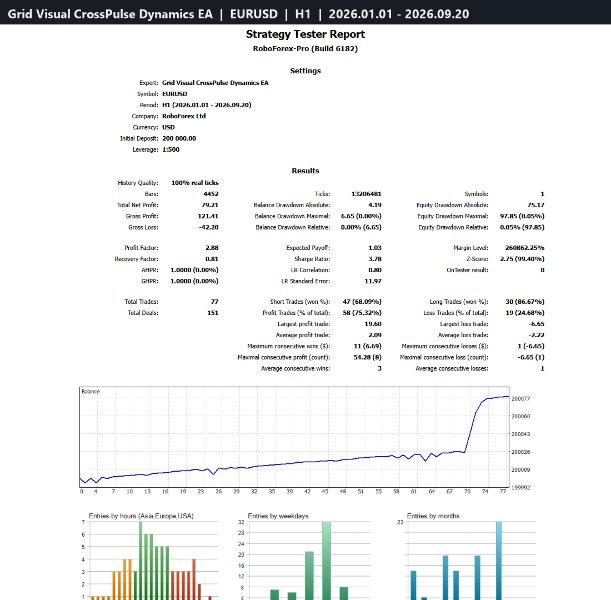
Task: Click the Recovery Factor value '0.81'
Action: click(x=212, y=259)
